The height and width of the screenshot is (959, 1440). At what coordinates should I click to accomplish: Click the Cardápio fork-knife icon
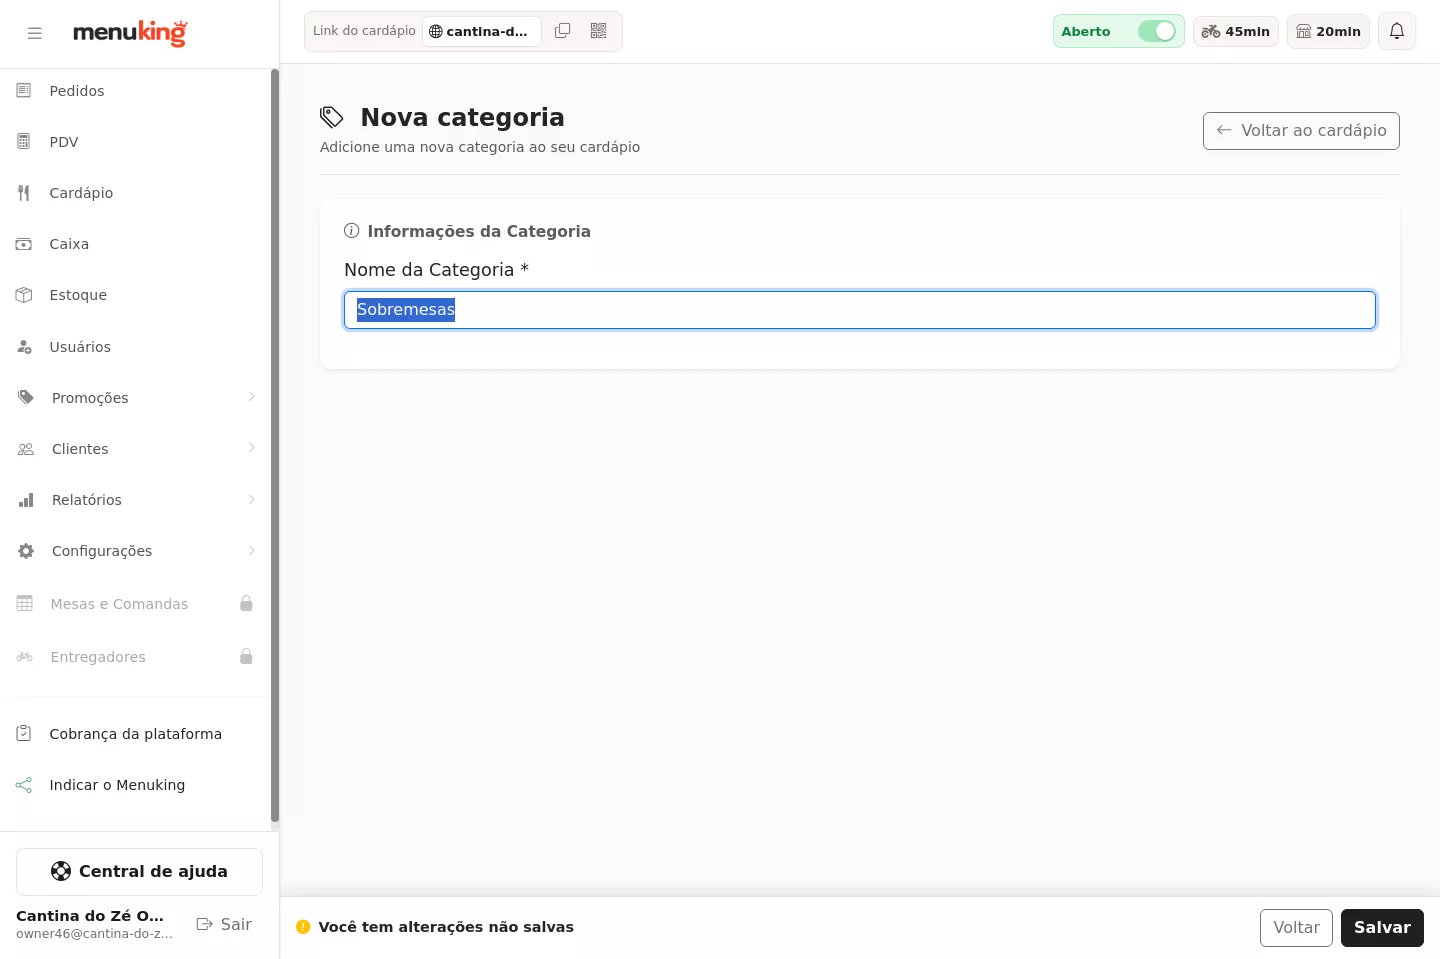click(x=24, y=193)
